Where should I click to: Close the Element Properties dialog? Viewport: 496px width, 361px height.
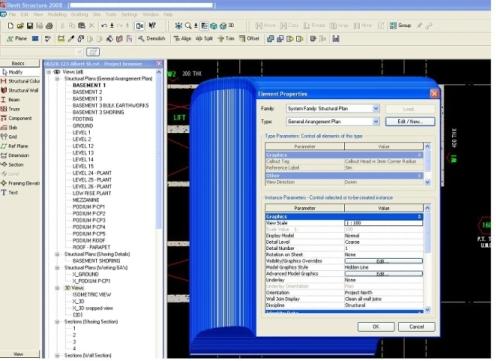click(434, 94)
